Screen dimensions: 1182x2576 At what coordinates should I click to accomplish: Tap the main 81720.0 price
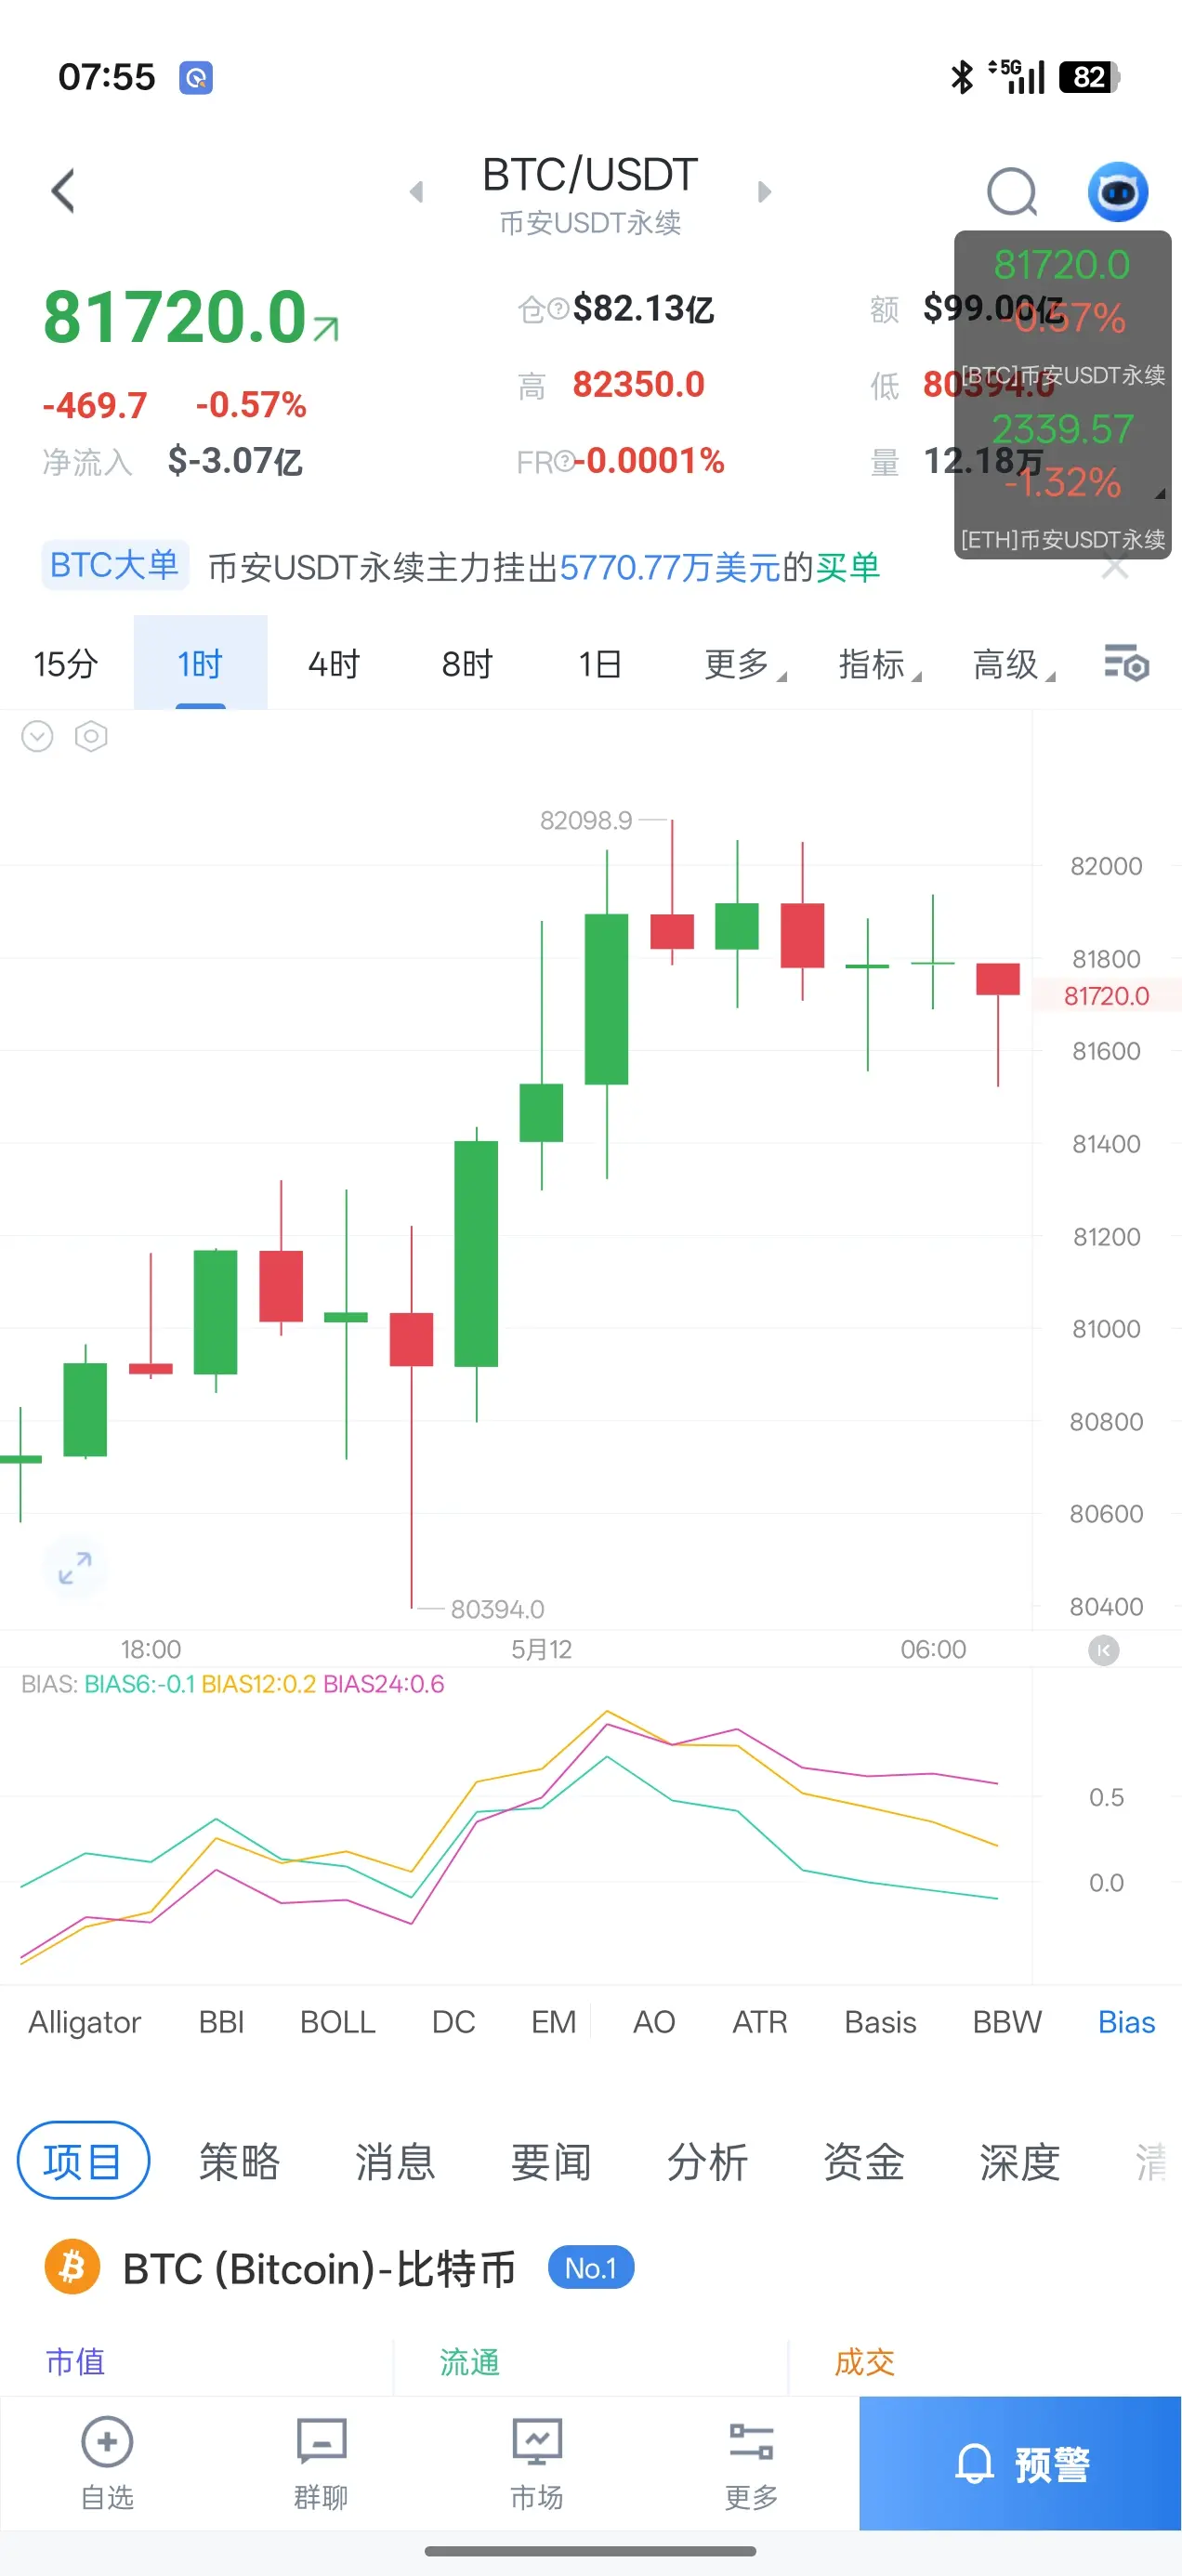pos(175,317)
